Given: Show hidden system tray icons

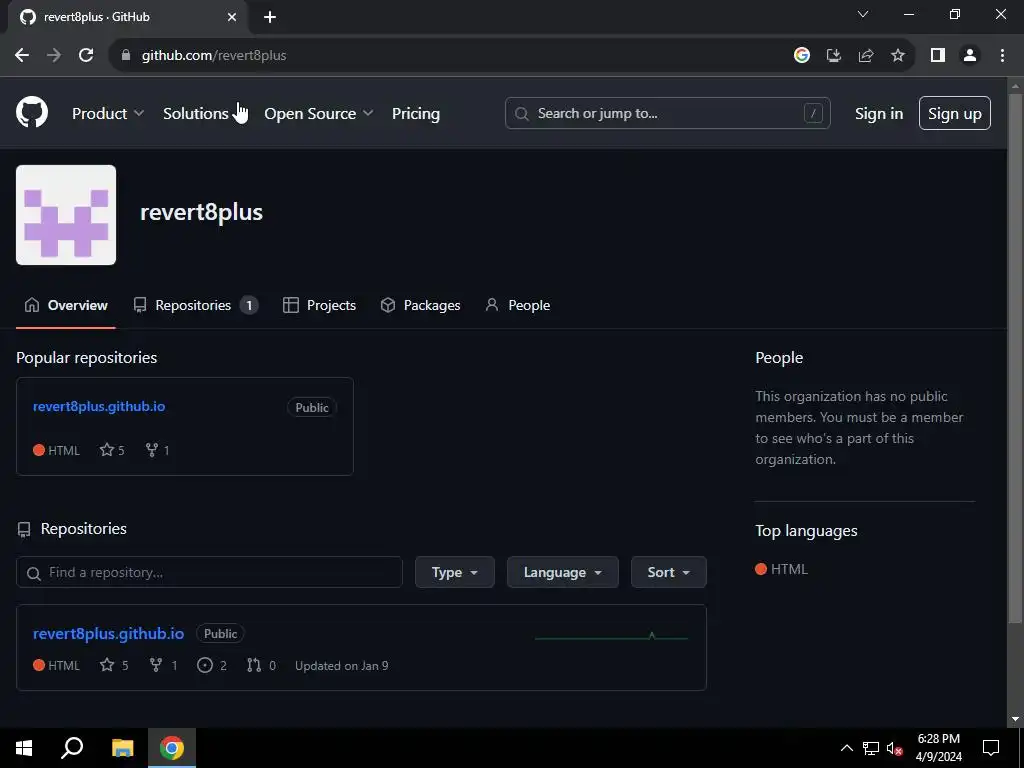Looking at the screenshot, I should (x=846, y=748).
